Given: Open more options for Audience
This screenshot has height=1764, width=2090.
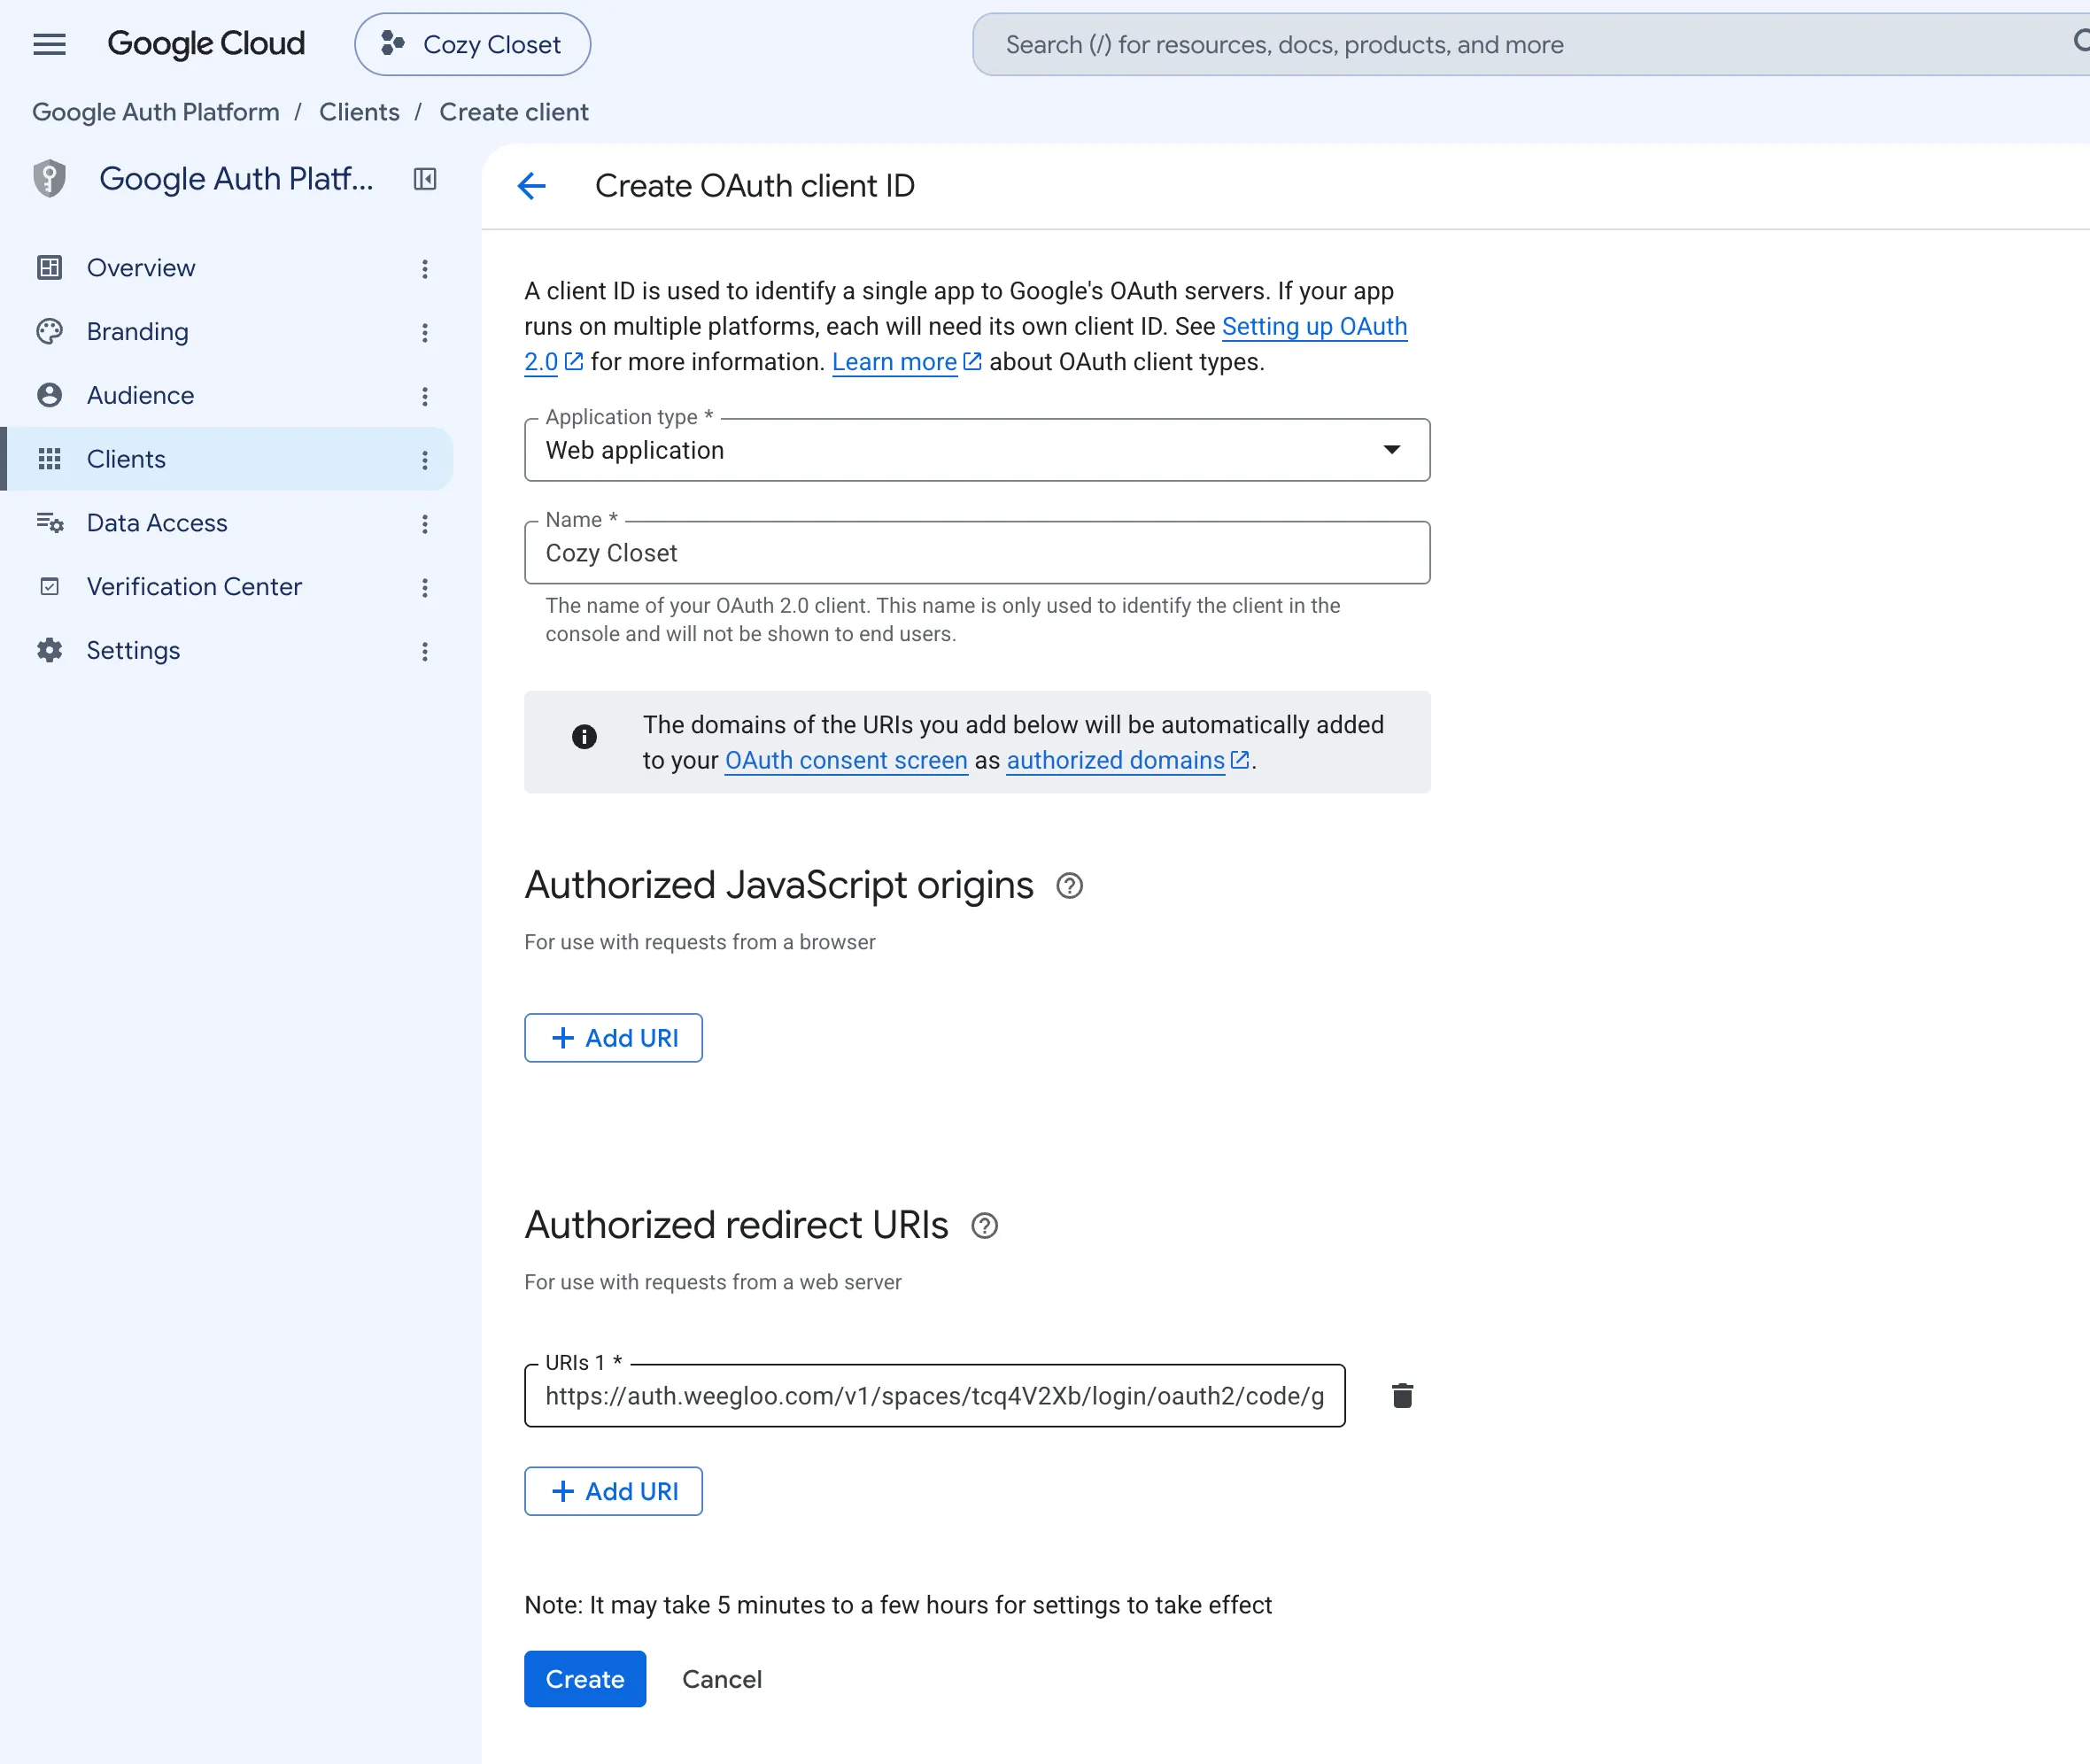Looking at the screenshot, I should (425, 396).
